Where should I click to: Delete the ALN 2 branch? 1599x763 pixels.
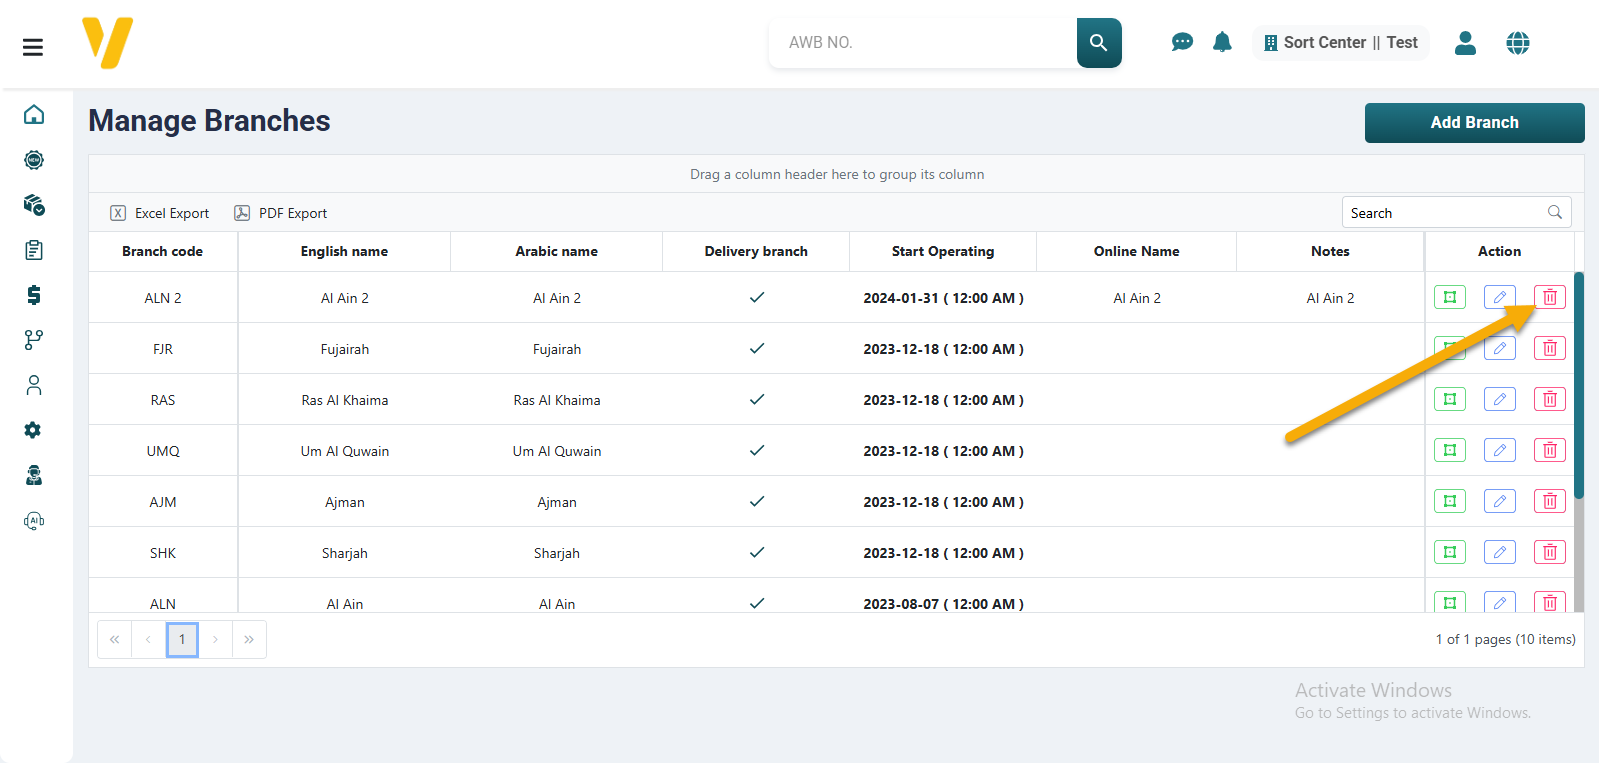click(x=1549, y=297)
